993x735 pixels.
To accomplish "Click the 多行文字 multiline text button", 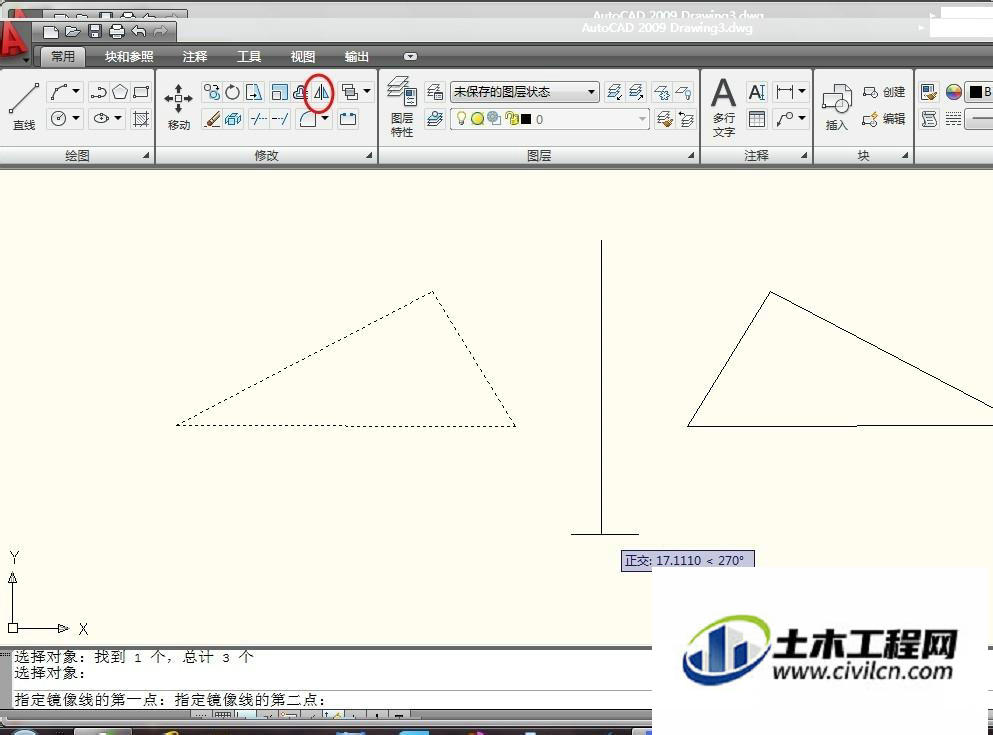I will pyautogui.click(x=724, y=107).
